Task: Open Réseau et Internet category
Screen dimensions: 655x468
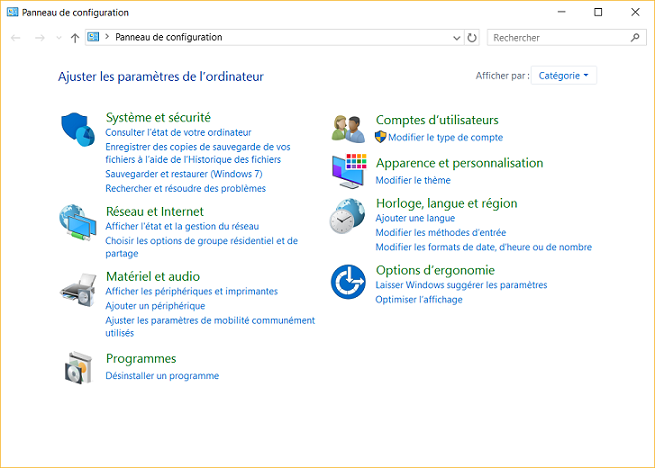Action: 155,211
